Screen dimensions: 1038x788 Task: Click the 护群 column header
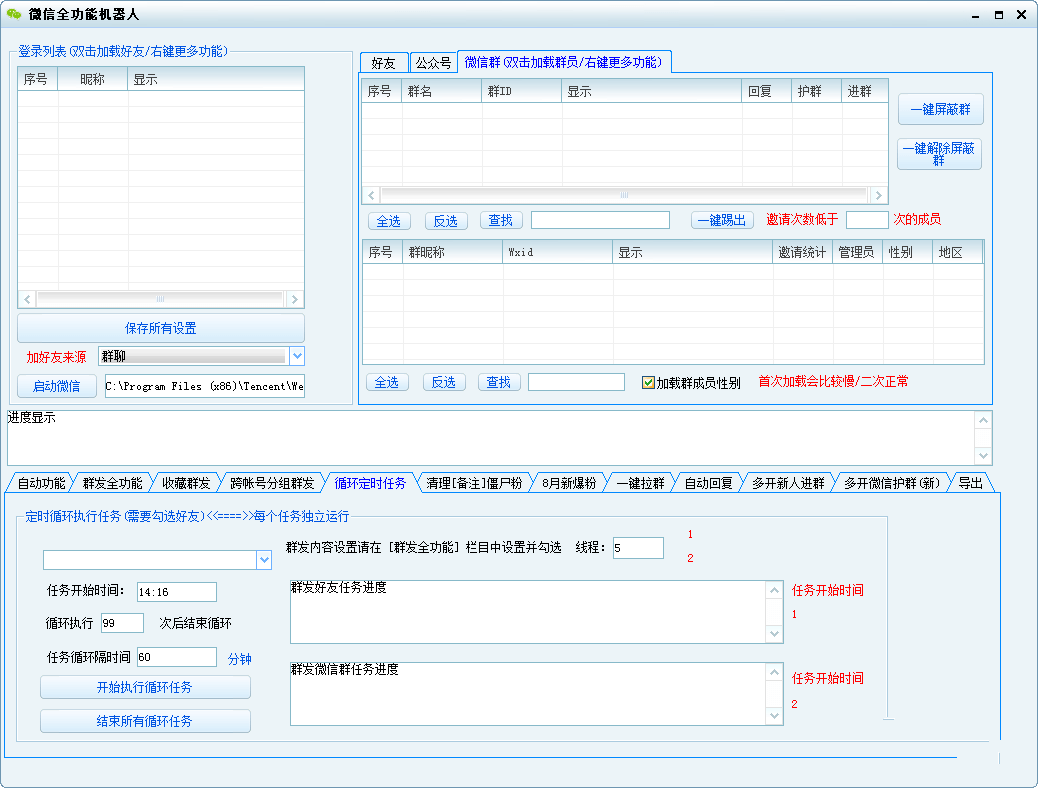817,91
